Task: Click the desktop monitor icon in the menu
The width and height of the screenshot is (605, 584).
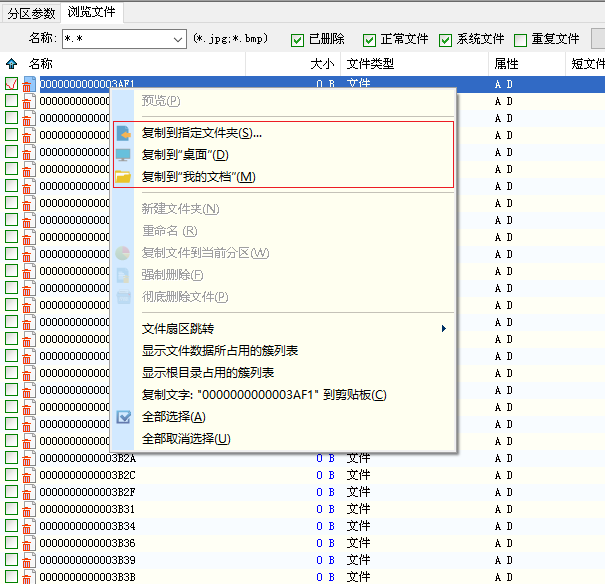Action: coord(123,155)
